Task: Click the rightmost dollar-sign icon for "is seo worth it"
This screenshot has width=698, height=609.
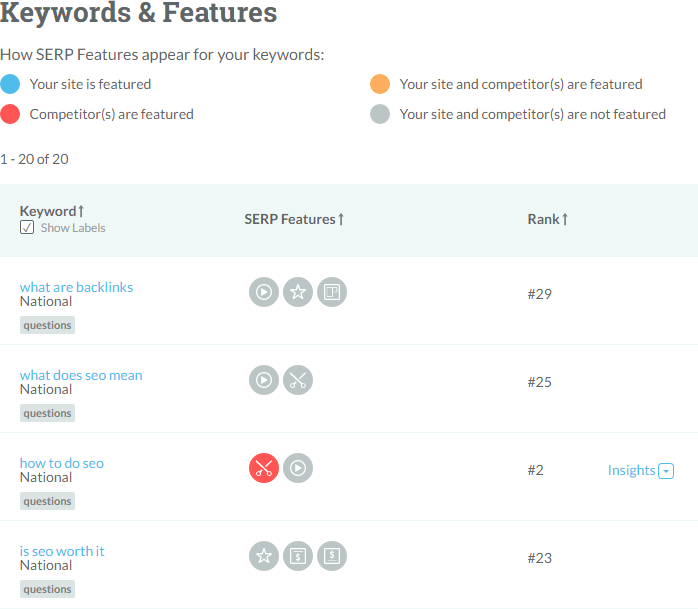Action: point(332,556)
